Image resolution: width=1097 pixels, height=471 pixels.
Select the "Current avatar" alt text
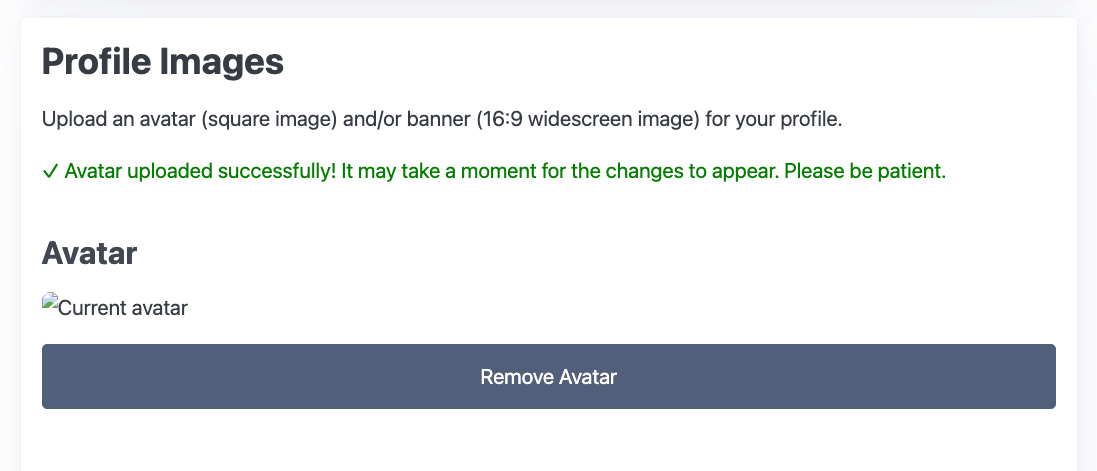[x=123, y=308]
